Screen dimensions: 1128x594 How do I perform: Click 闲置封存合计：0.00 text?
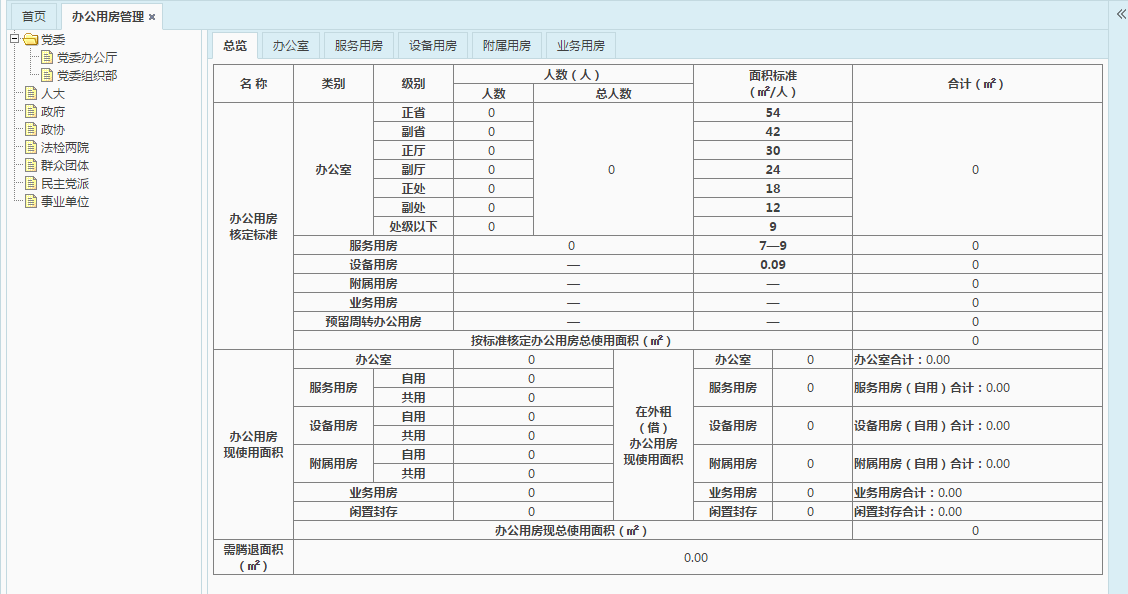[908, 511]
